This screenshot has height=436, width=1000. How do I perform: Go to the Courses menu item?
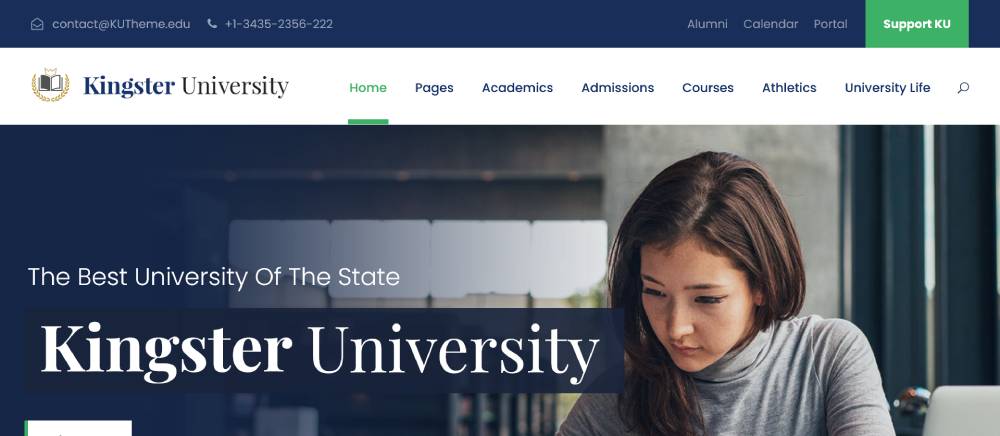708,88
